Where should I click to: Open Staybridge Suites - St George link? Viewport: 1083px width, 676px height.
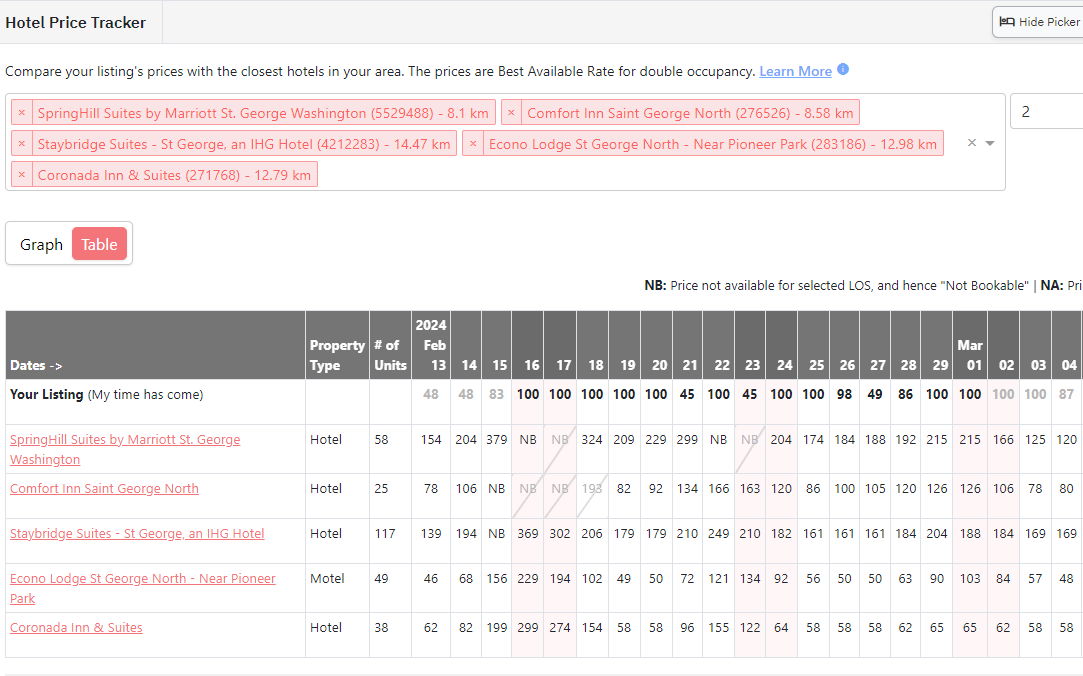(137, 534)
